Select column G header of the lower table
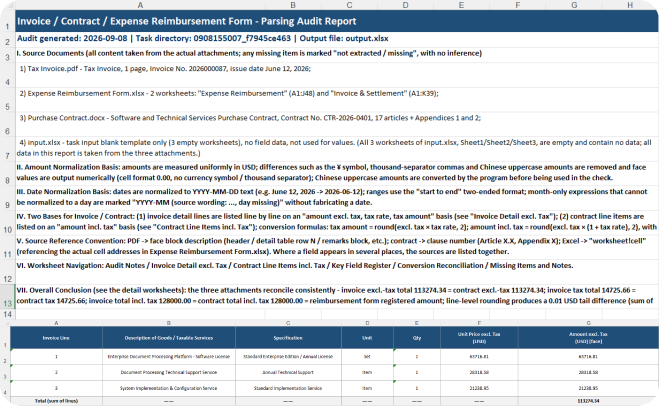 pyautogui.click(x=588, y=323)
